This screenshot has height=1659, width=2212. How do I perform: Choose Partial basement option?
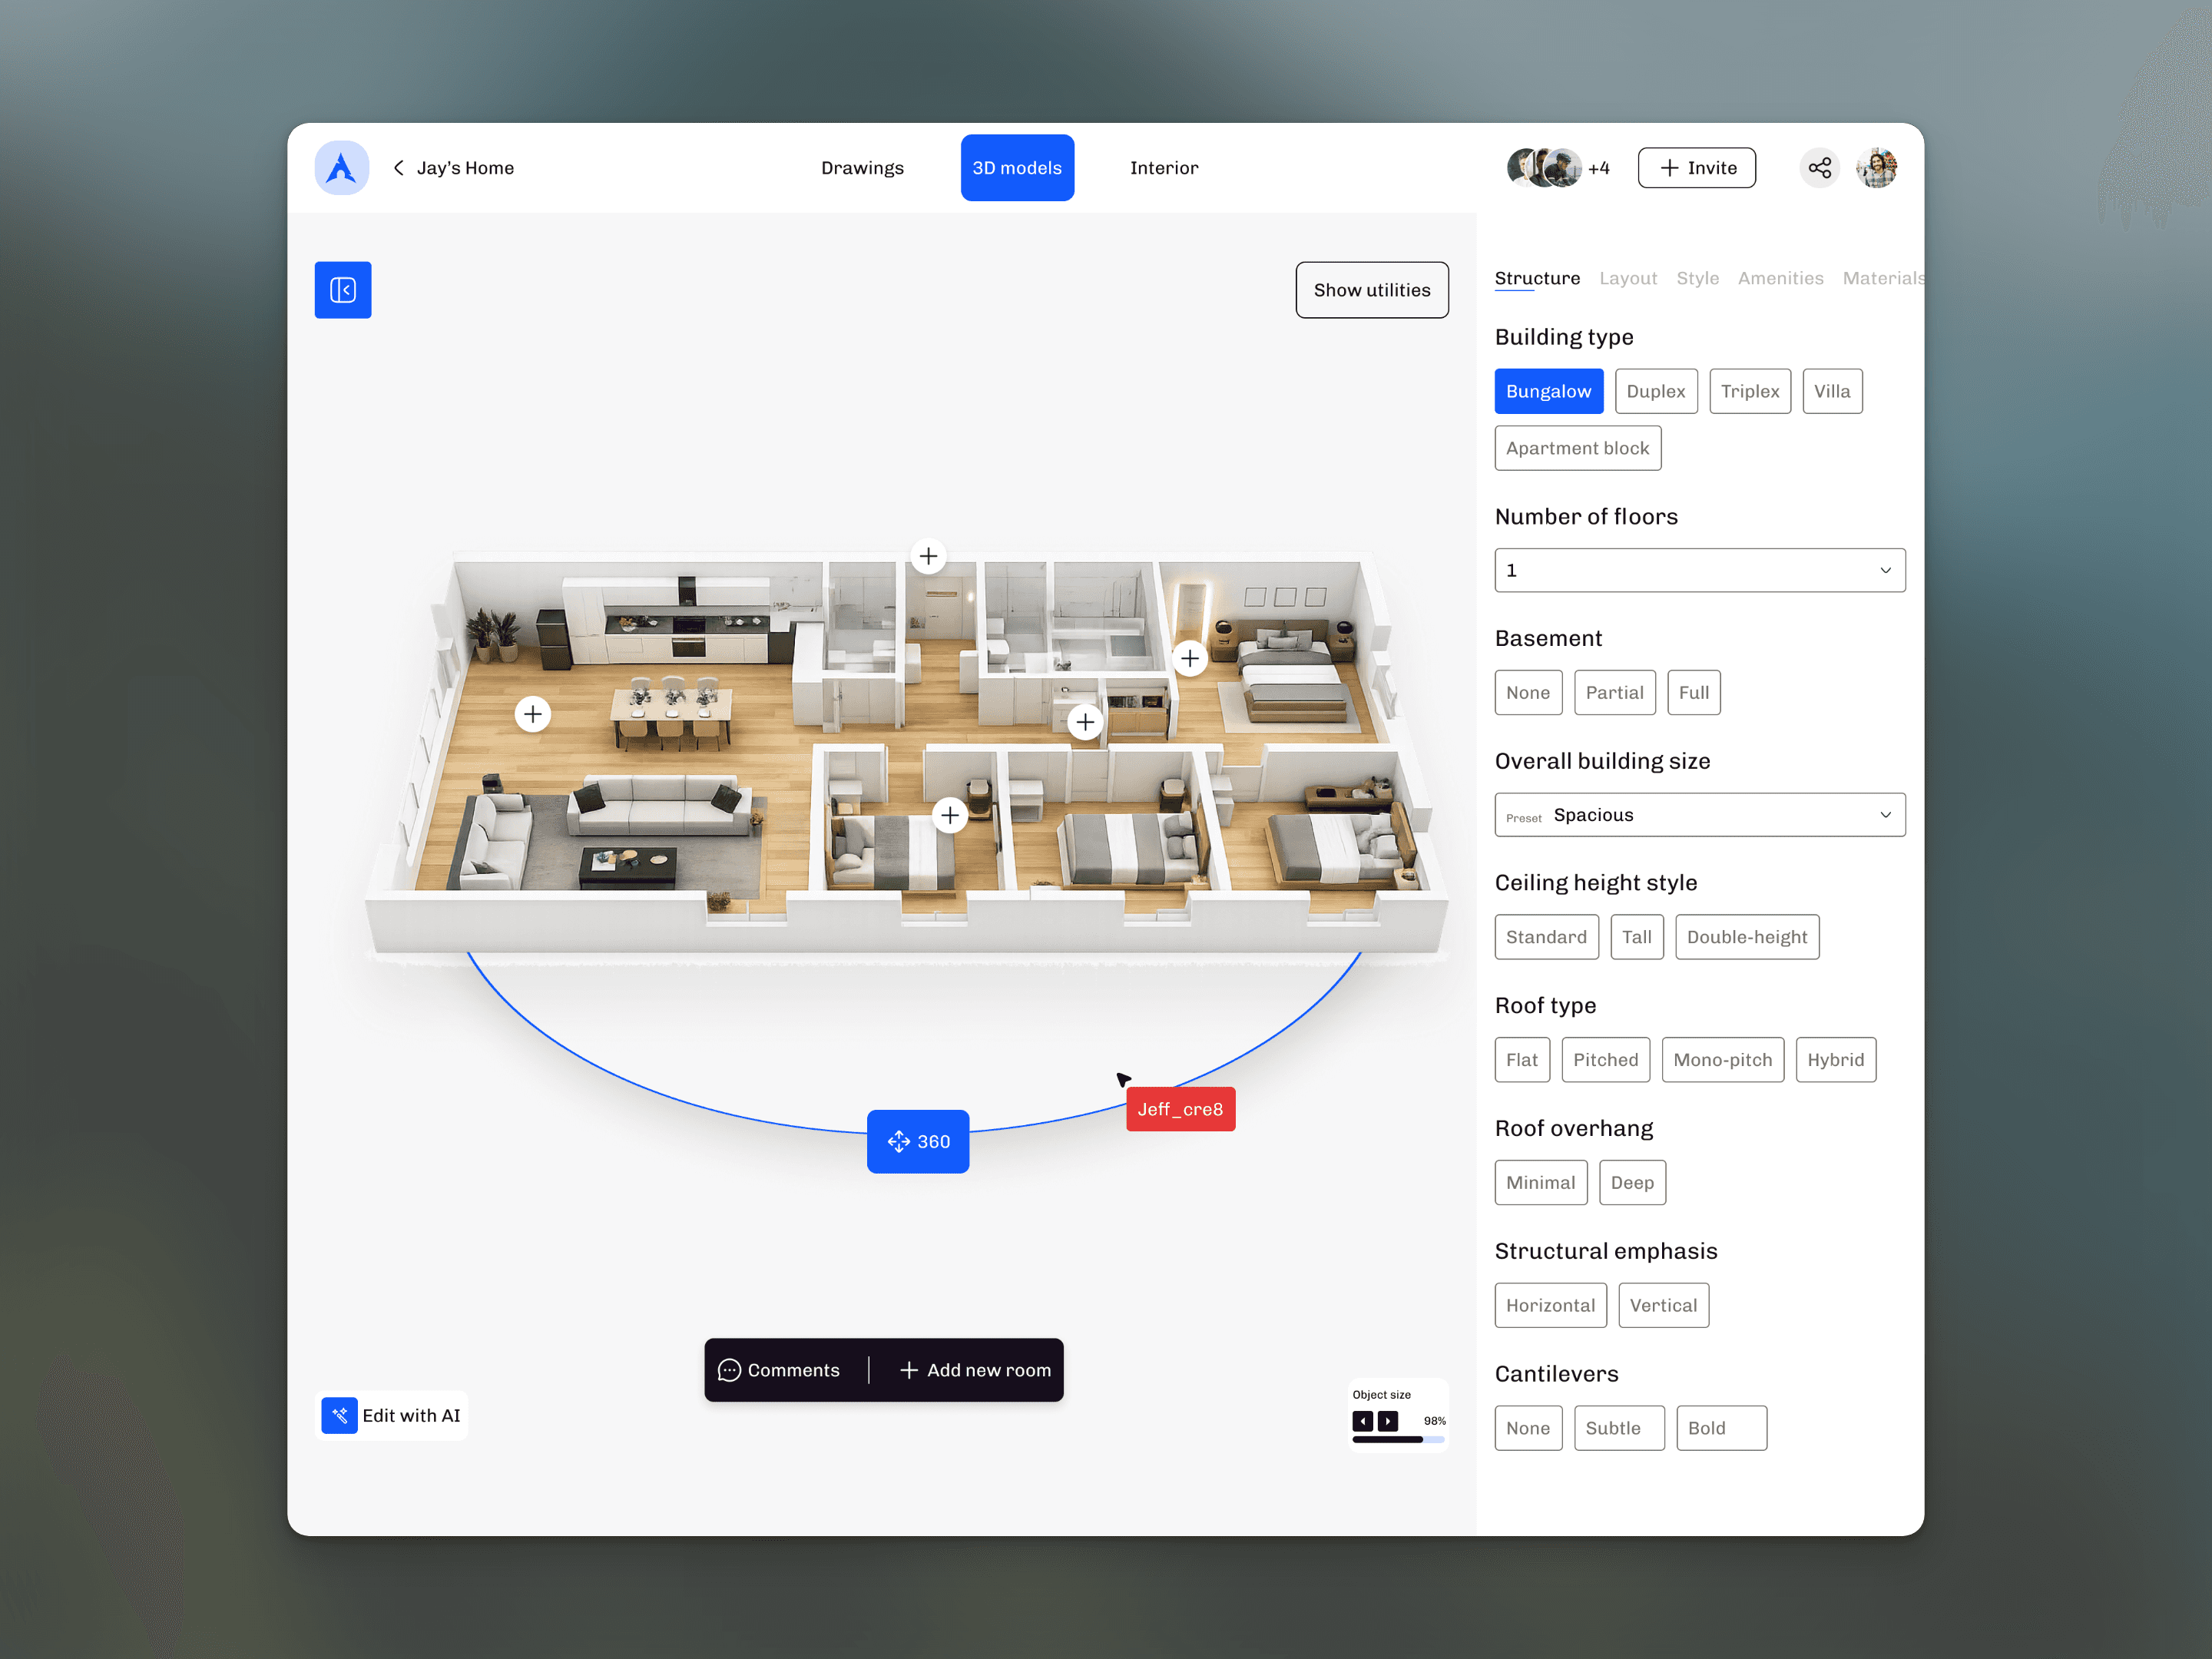[1614, 692]
